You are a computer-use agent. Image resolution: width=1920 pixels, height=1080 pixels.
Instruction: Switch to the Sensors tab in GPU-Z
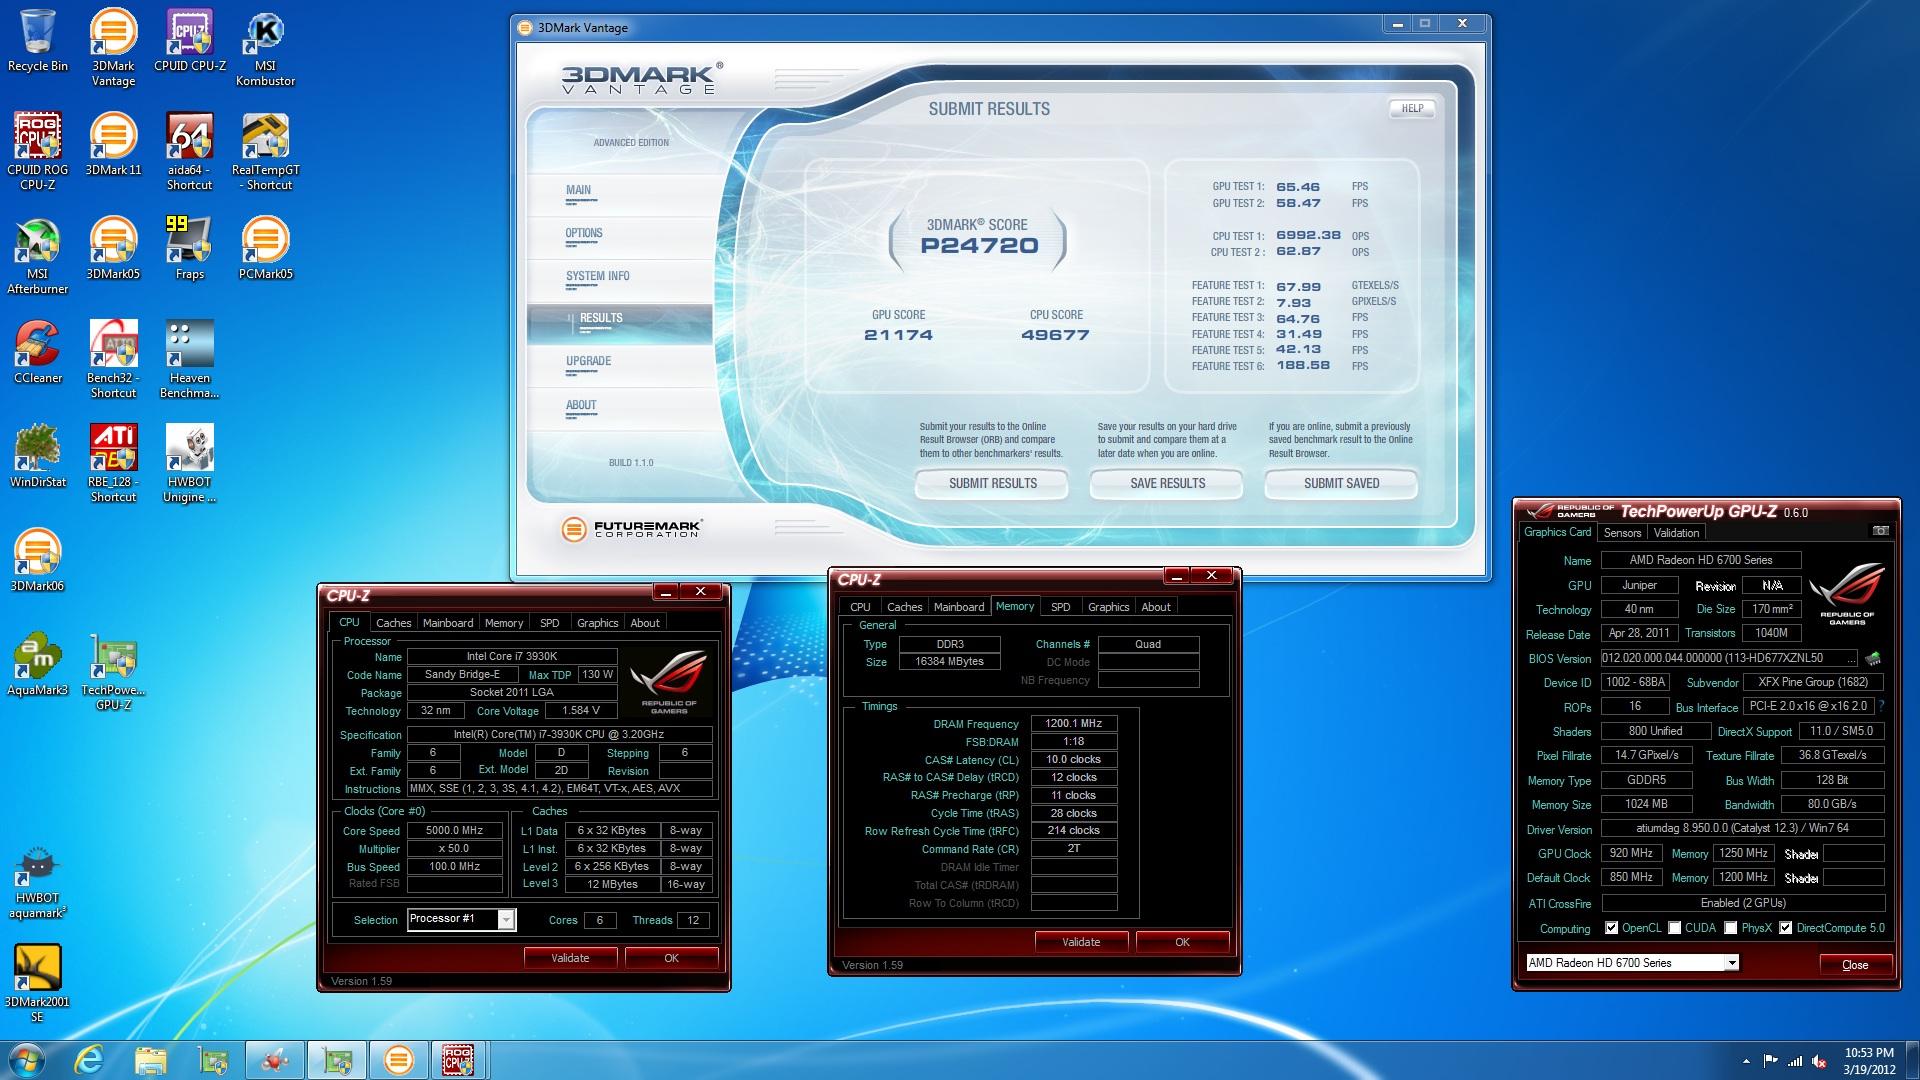coord(1622,533)
